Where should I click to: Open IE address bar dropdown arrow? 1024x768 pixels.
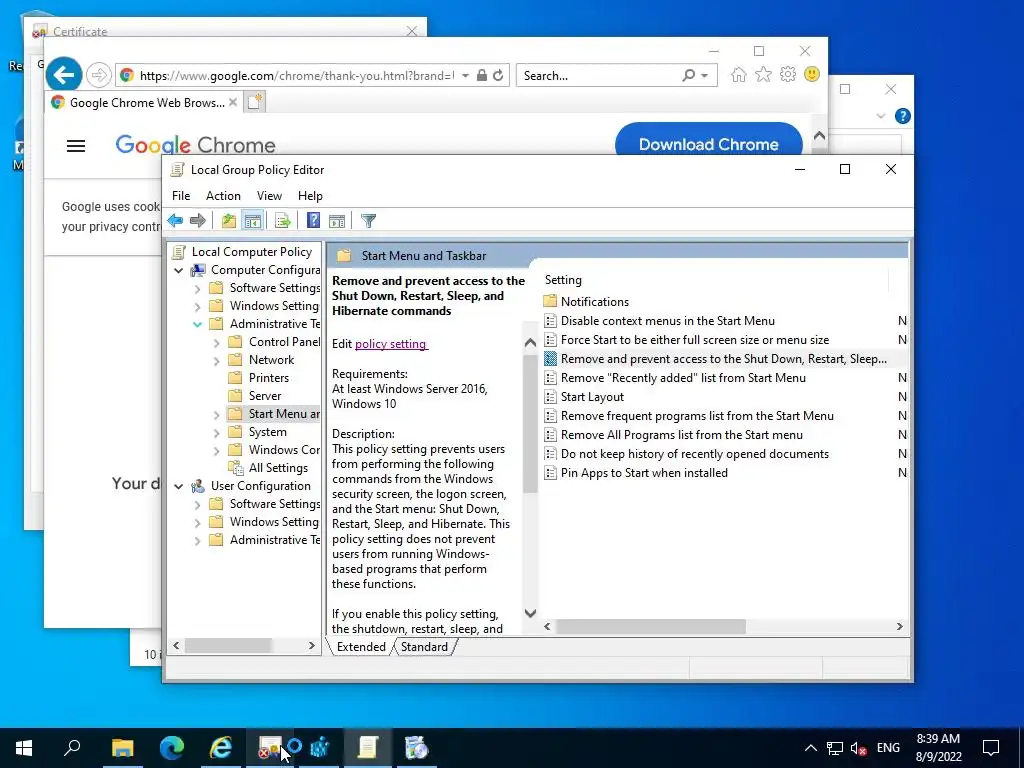point(465,76)
